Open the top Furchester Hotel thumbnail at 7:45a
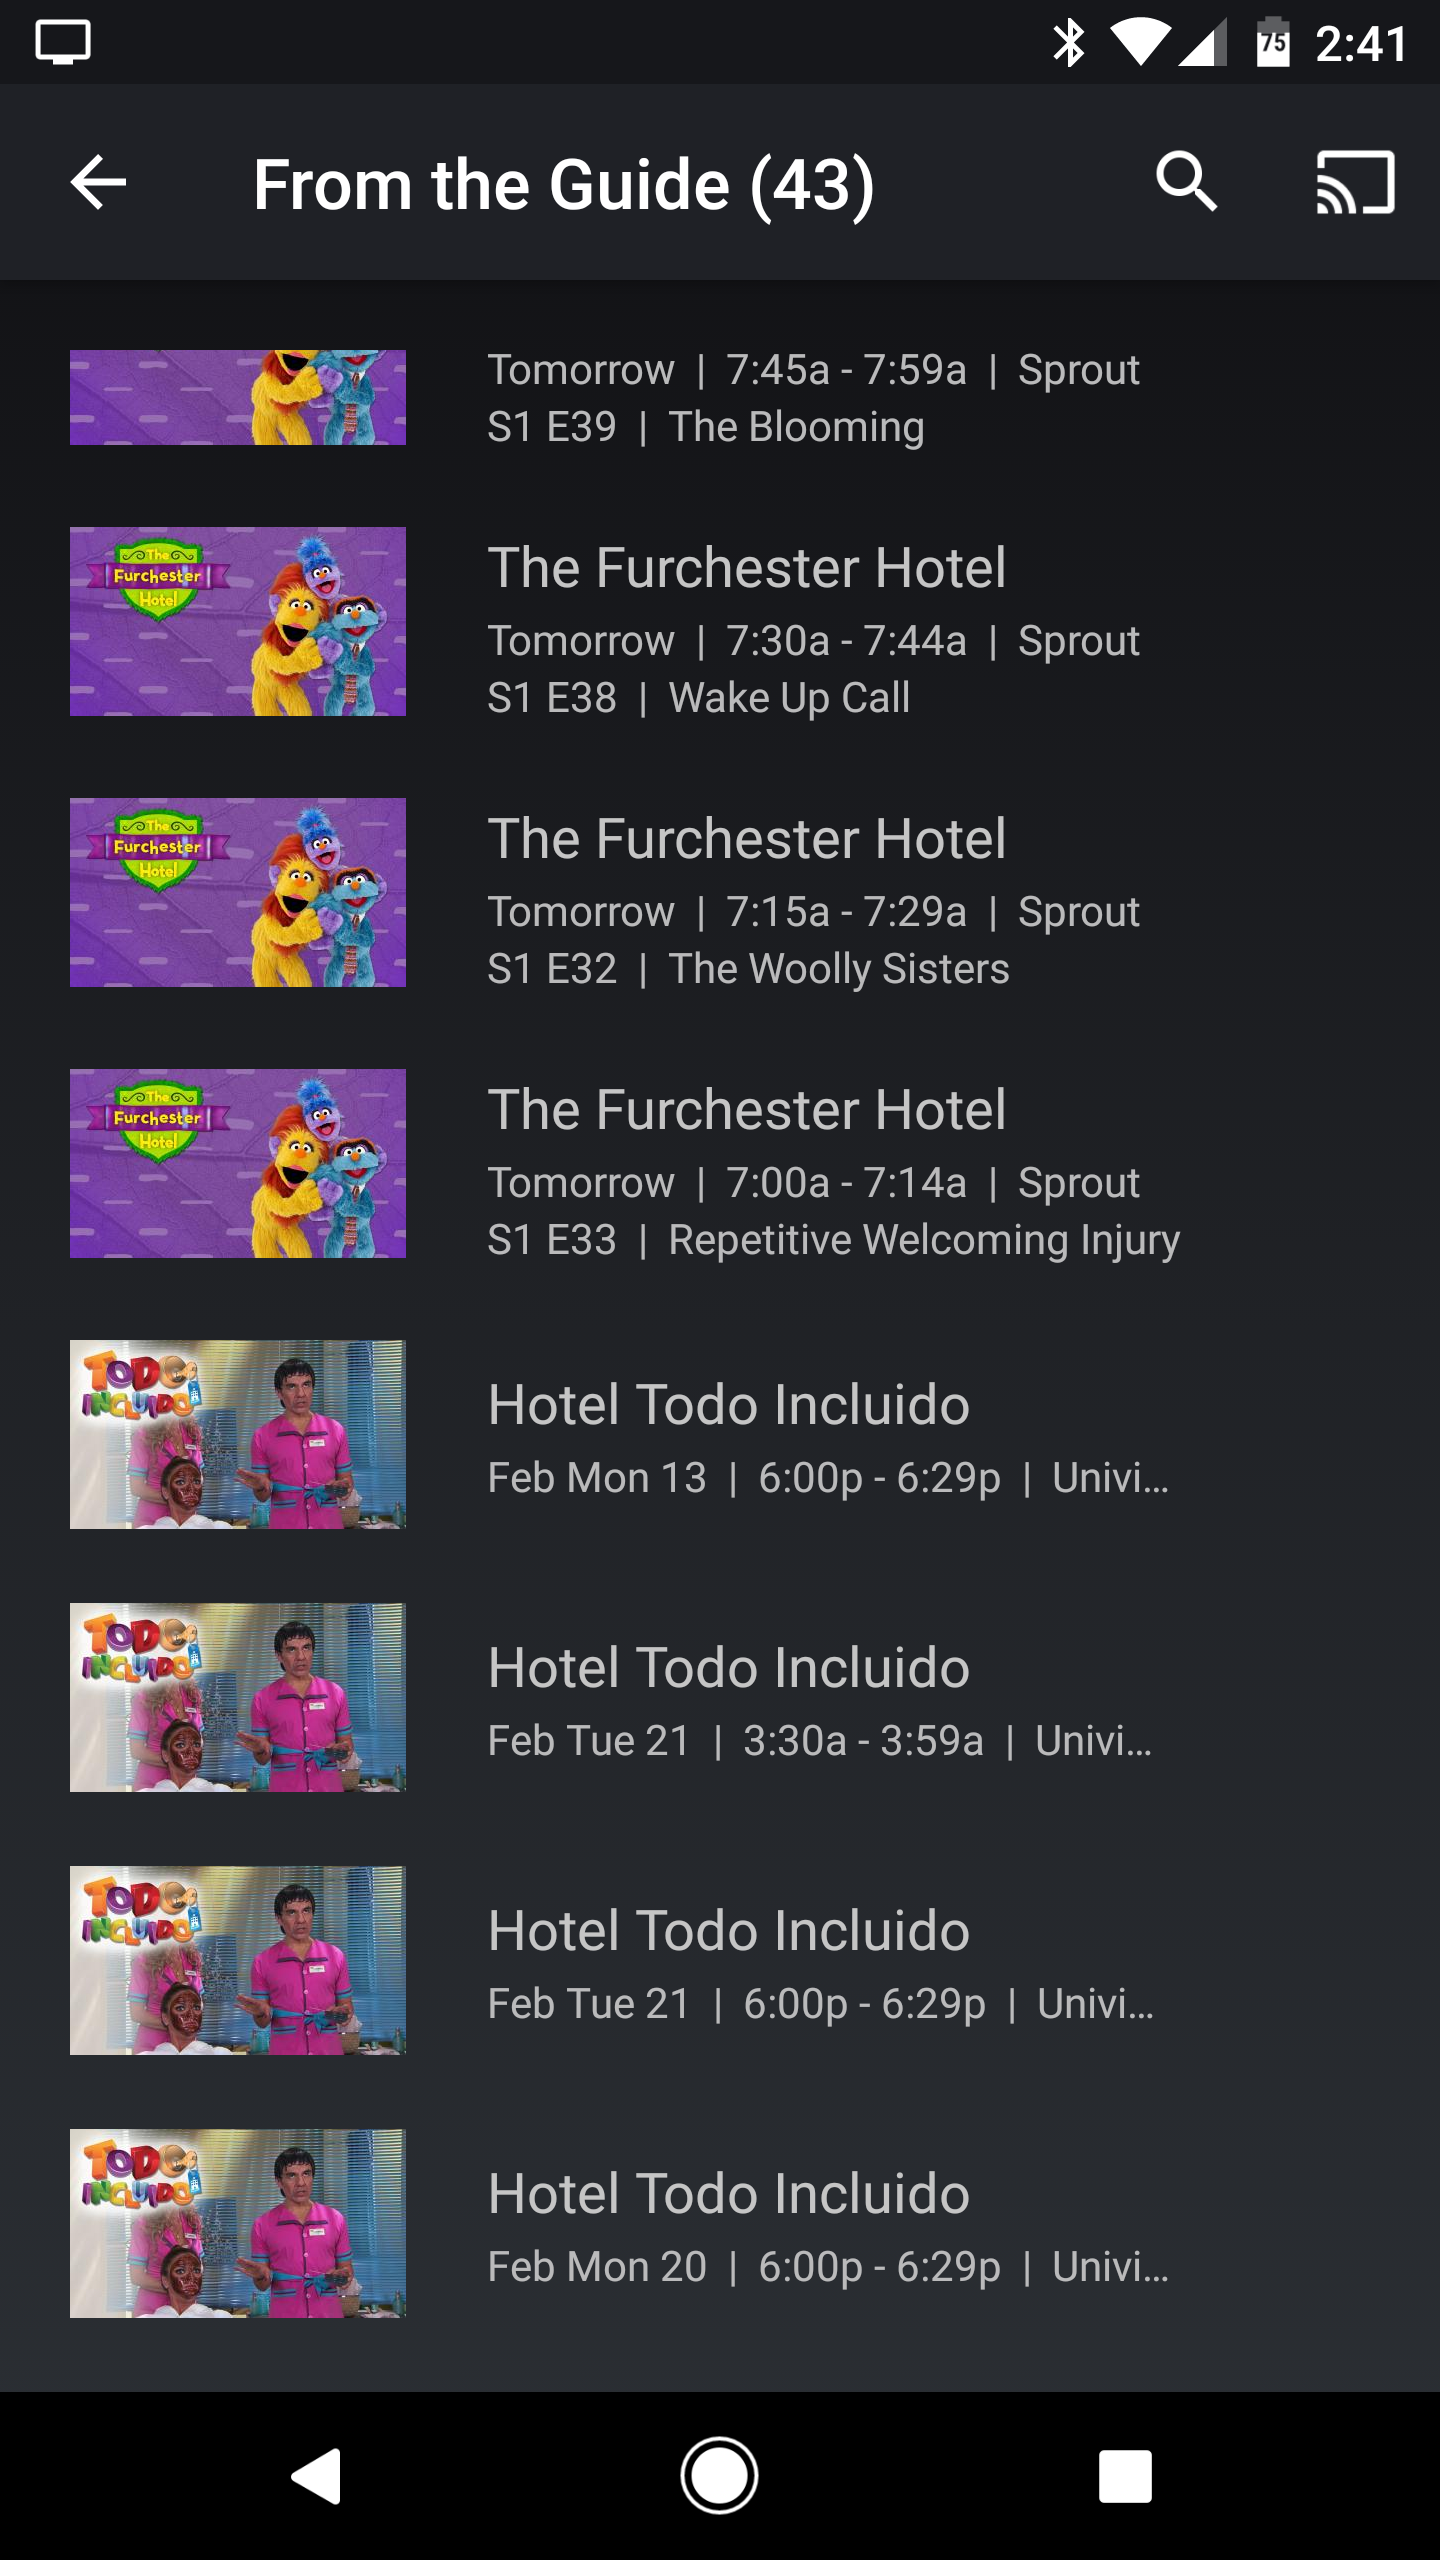The width and height of the screenshot is (1440, 2560). 238,397
